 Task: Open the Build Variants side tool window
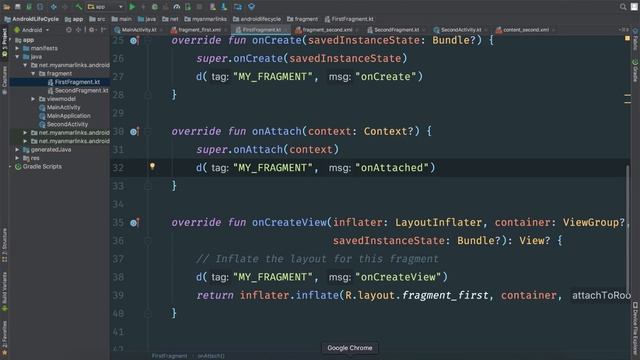4,291
